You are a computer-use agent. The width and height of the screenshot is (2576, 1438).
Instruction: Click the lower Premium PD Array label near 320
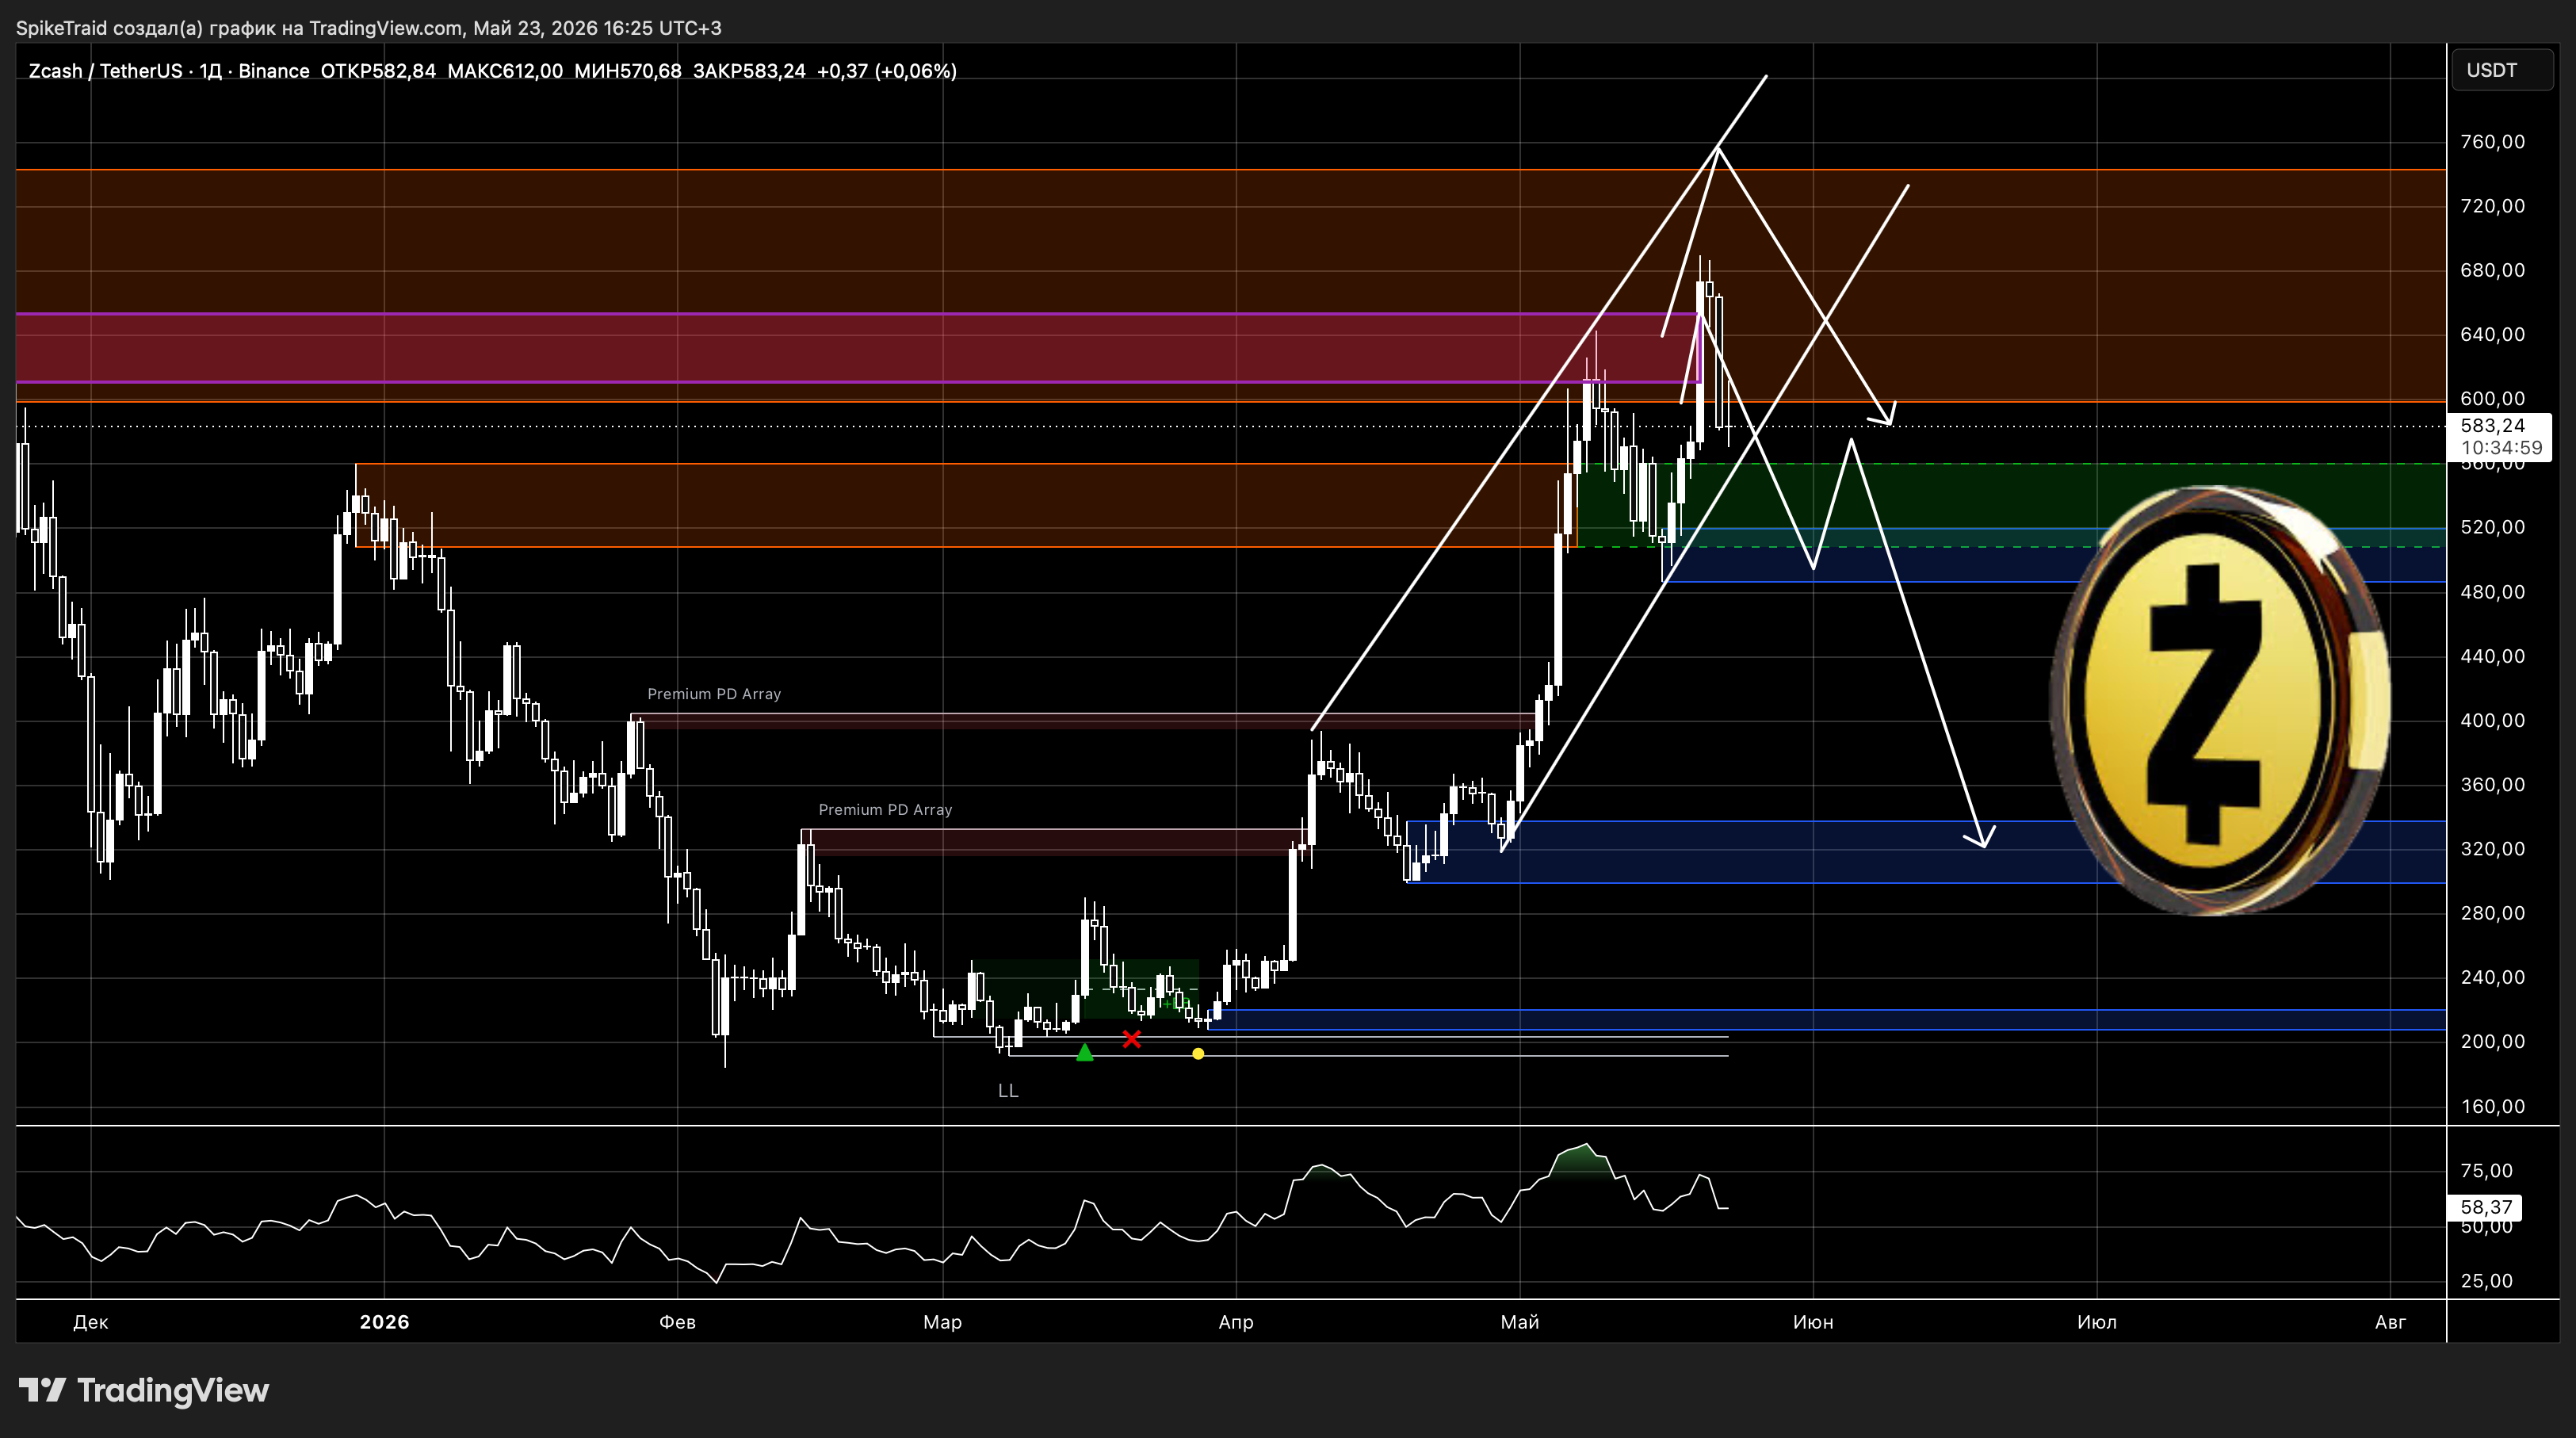tap(885, 810)
